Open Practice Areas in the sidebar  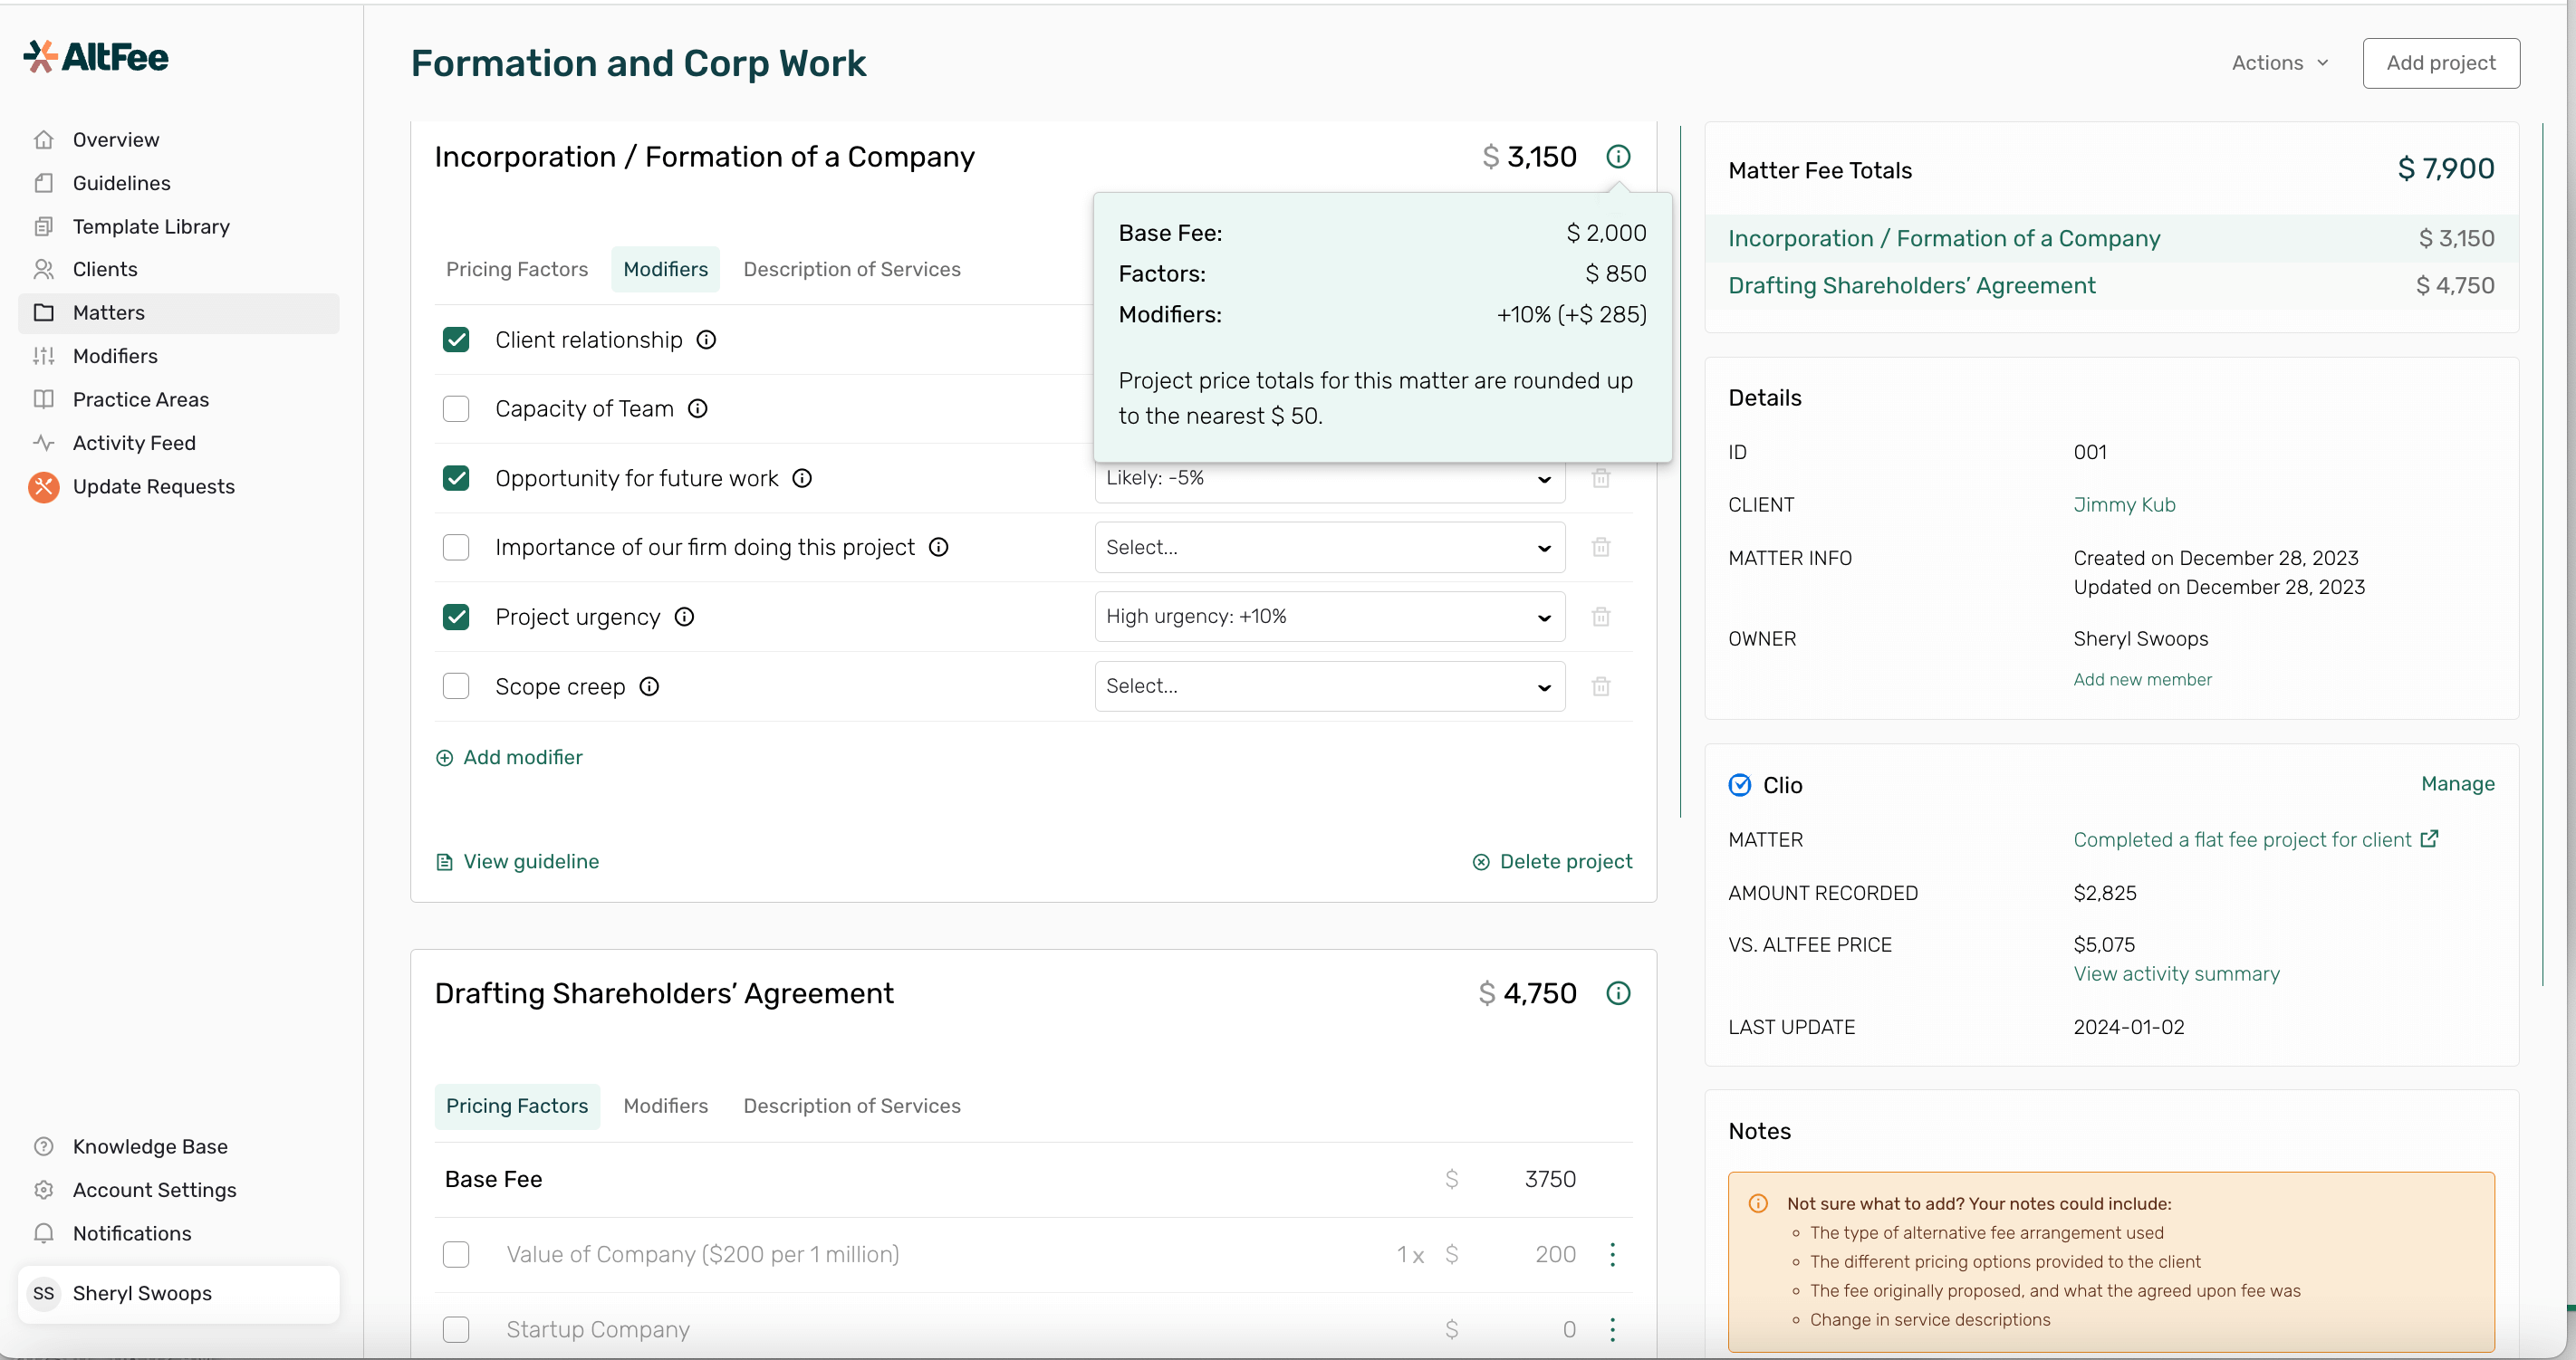point(141,400)
